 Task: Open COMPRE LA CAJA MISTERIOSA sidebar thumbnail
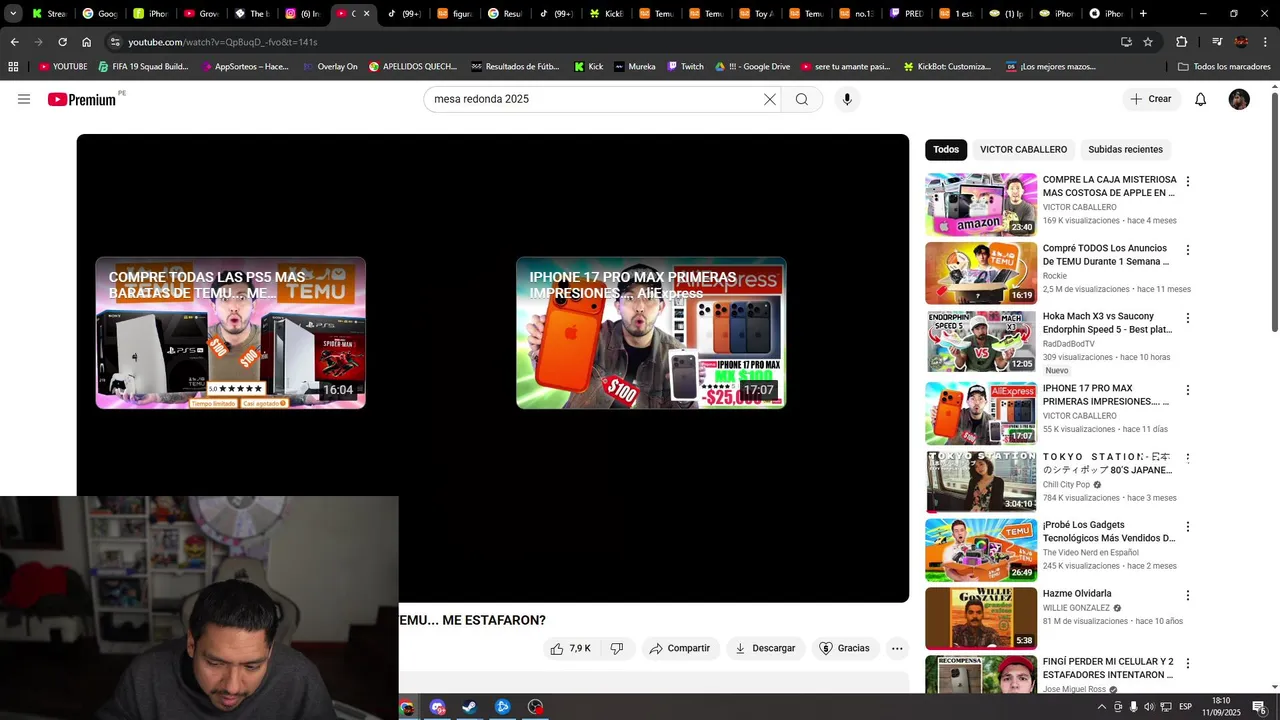(981, 204)
